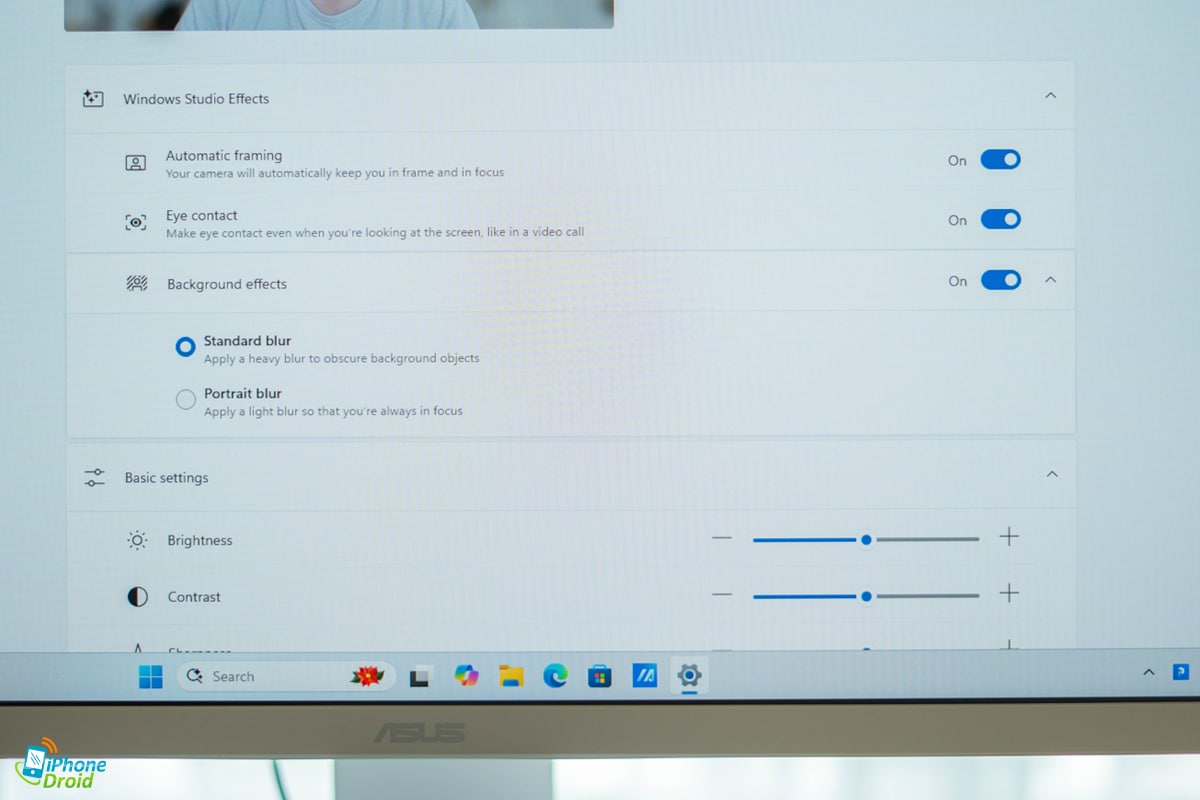Click the Settings gear taskbar icon
The height and width of the screenshot is (800, 1200).
(688, 676)
